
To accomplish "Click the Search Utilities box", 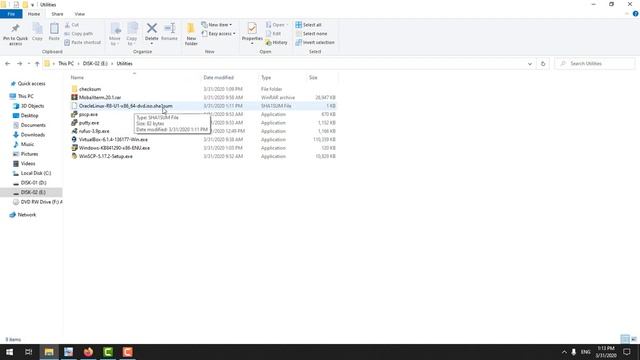I will point(595,64).
